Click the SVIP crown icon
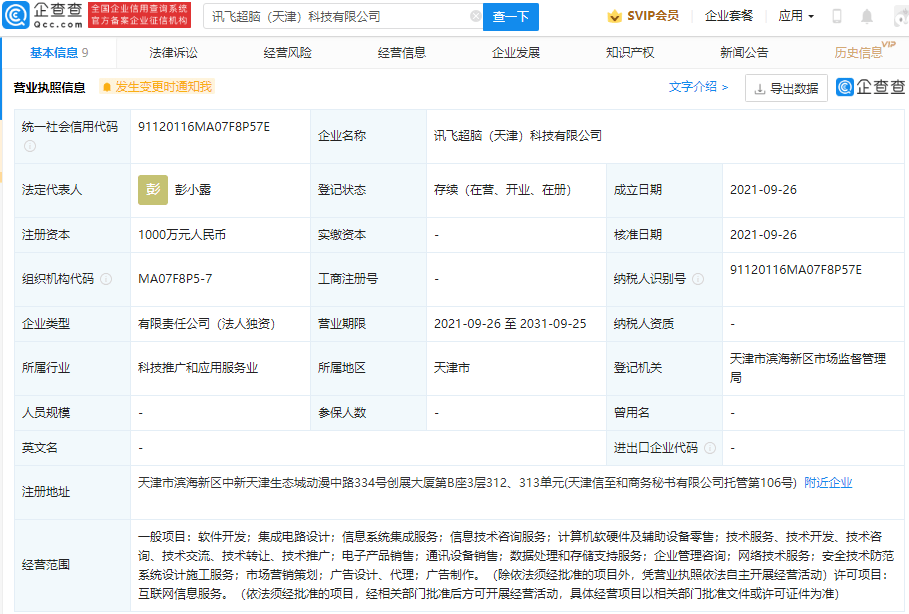Screen dimensions: 909x614 pyautogui.click(x=614, y=16)
